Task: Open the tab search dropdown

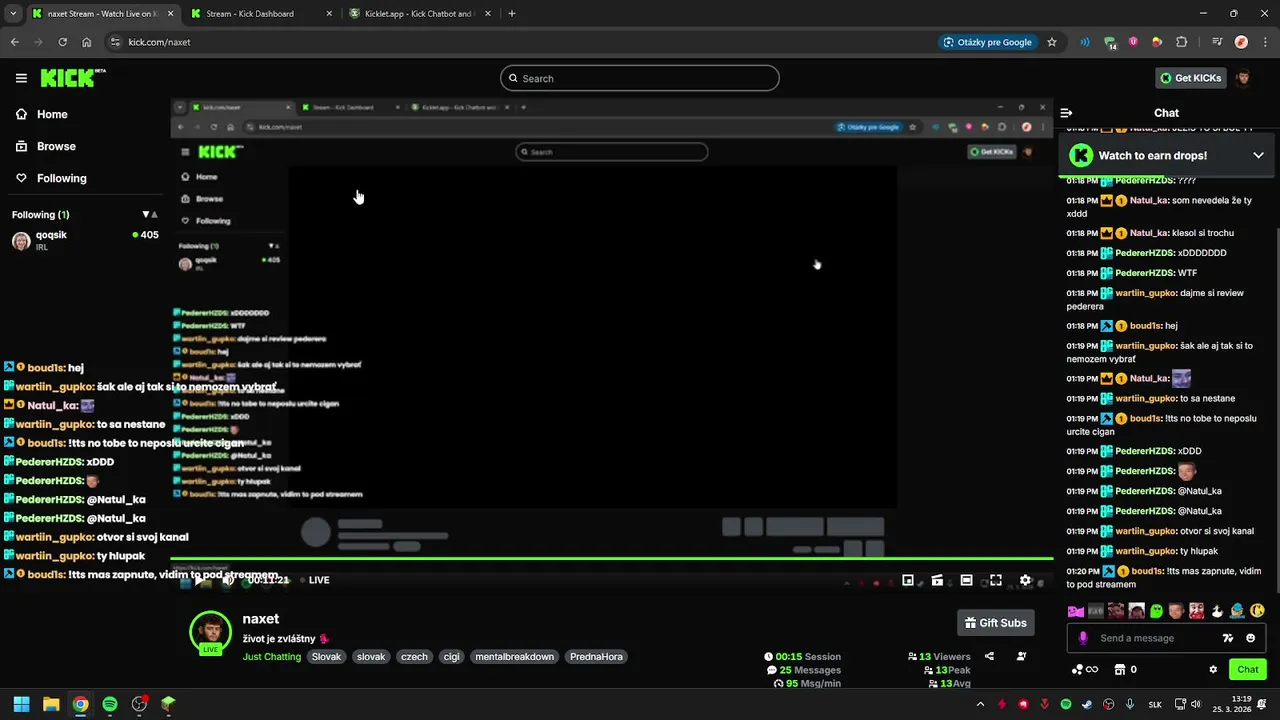Action: [13, 14]
